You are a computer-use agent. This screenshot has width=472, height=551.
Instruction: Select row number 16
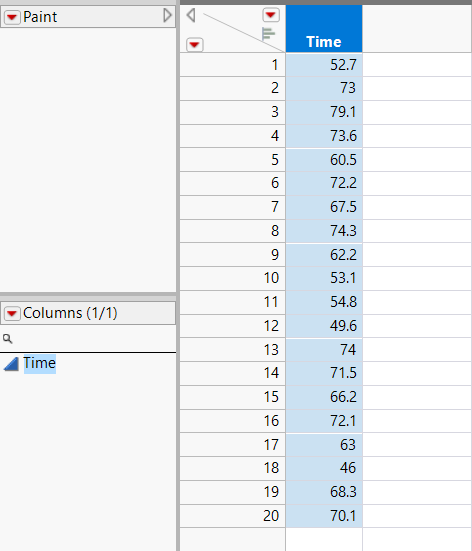pyautogui.click(x=232, y=421)
